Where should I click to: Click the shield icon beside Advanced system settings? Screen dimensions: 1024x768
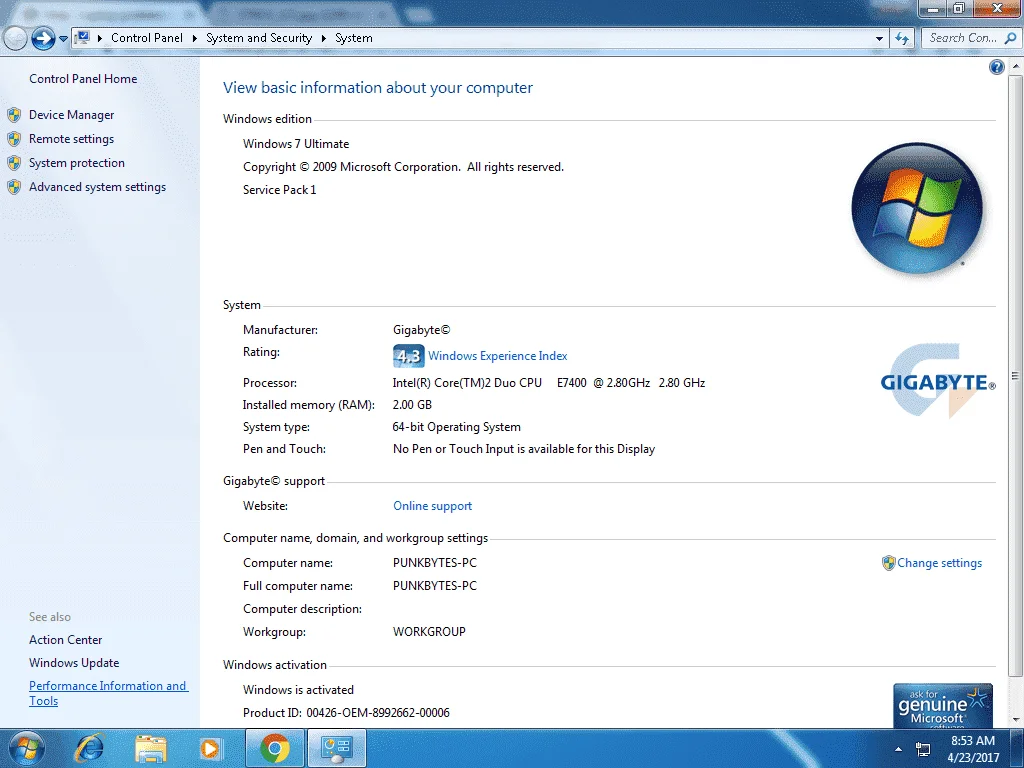14,187
